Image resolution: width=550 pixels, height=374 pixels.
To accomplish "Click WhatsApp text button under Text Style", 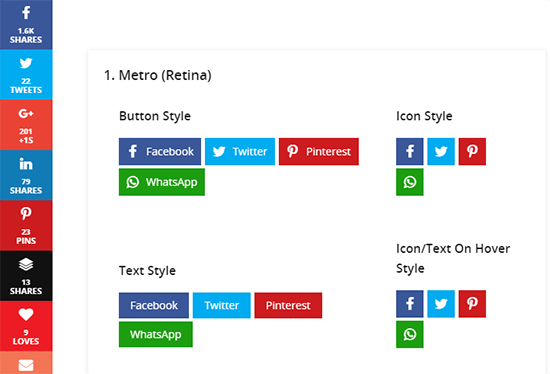I will (156, 334).
